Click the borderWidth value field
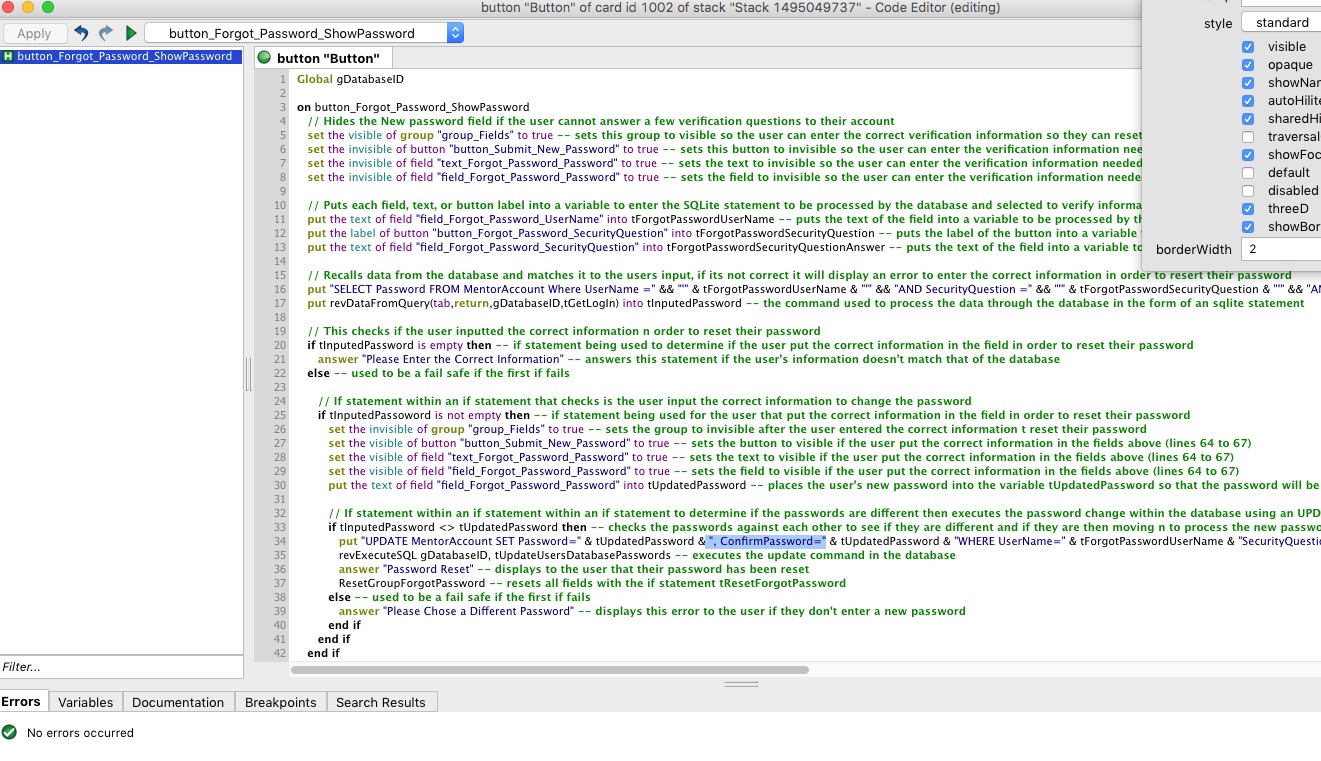Viewport: 1321px width, 761px height. pos(1281,249)
